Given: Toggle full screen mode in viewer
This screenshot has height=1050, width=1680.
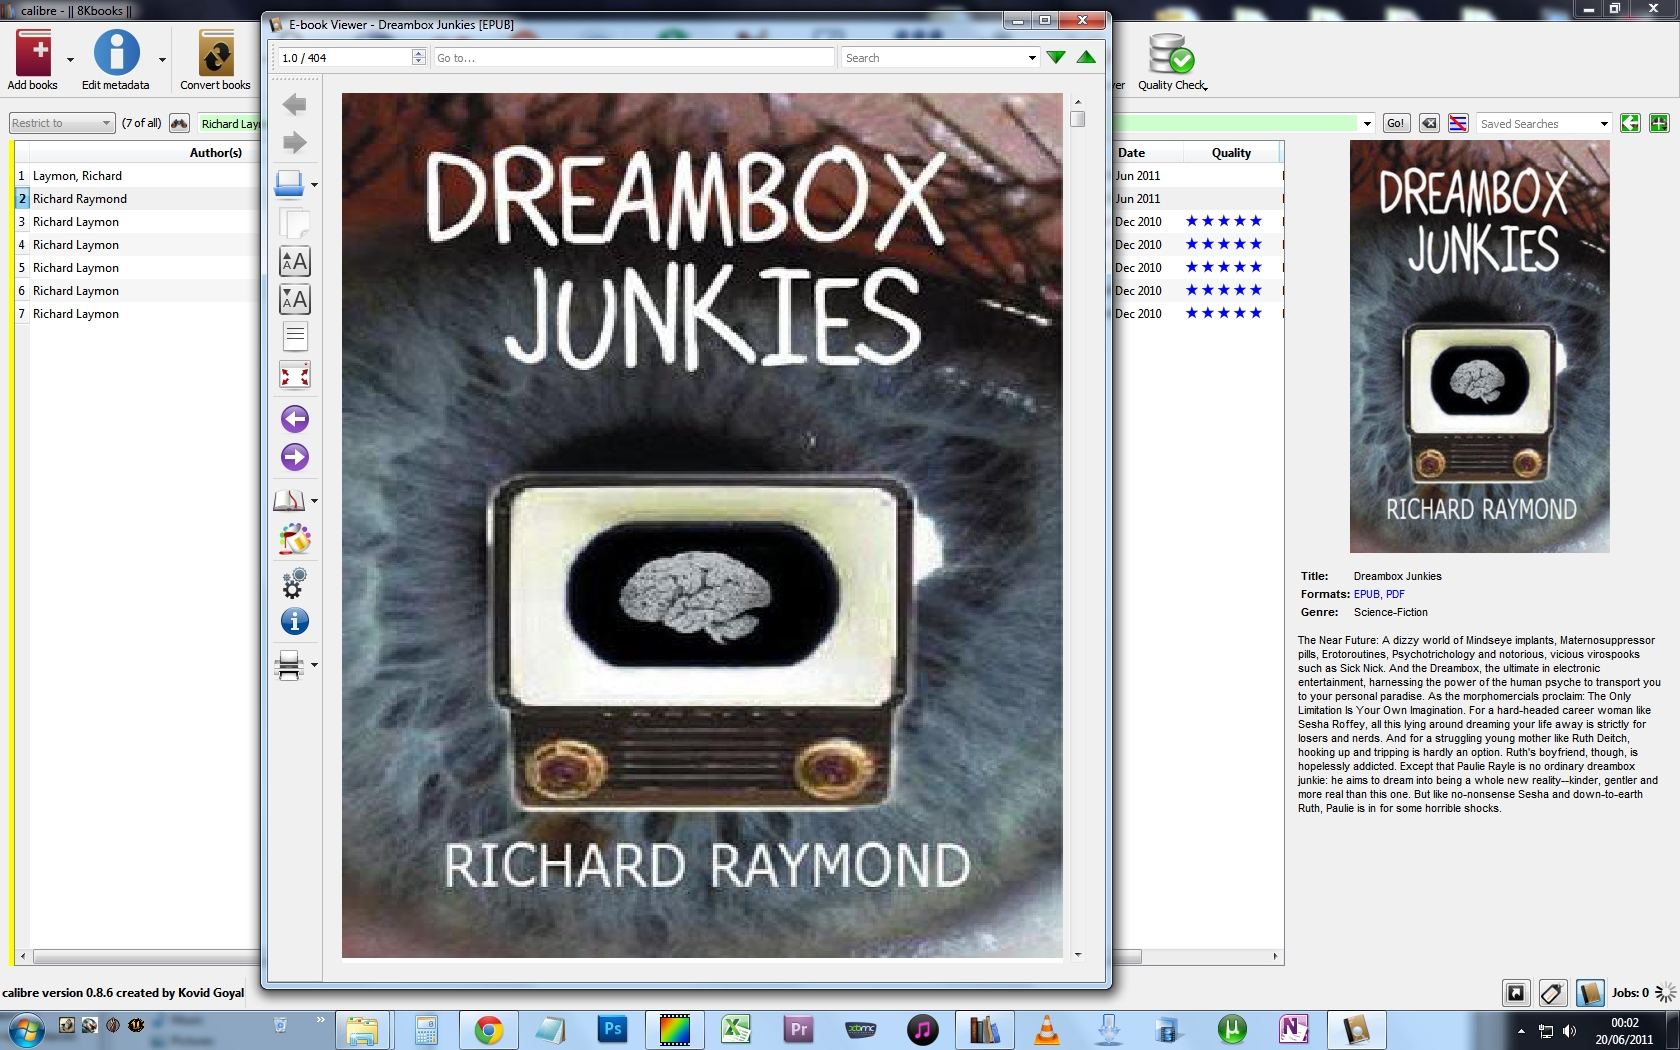Looking at the screenshot, I should point(294,375).
